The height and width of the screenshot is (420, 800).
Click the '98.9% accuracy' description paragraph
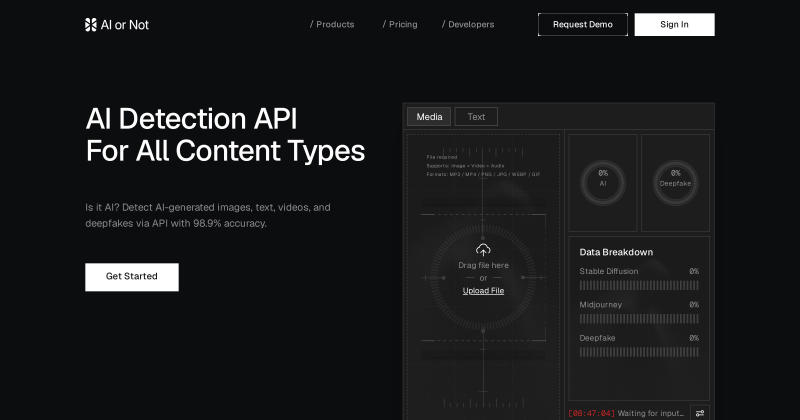[x=208, y=215]
